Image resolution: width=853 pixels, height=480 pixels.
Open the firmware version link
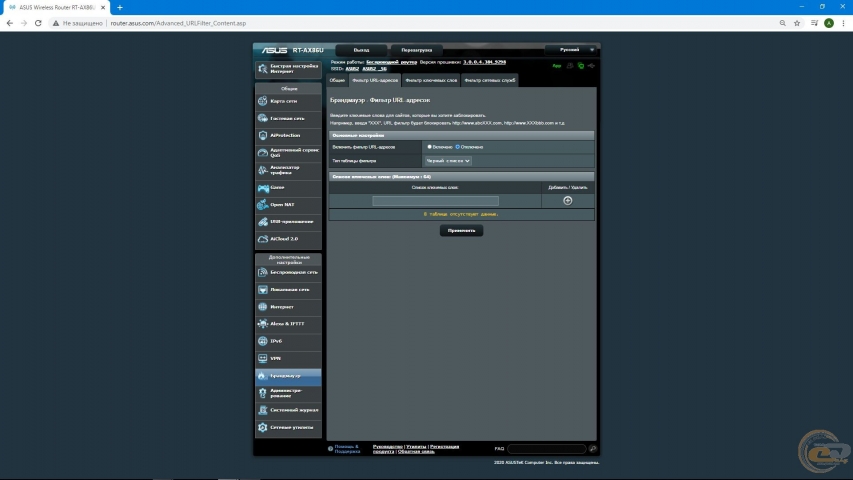(485, 63)
